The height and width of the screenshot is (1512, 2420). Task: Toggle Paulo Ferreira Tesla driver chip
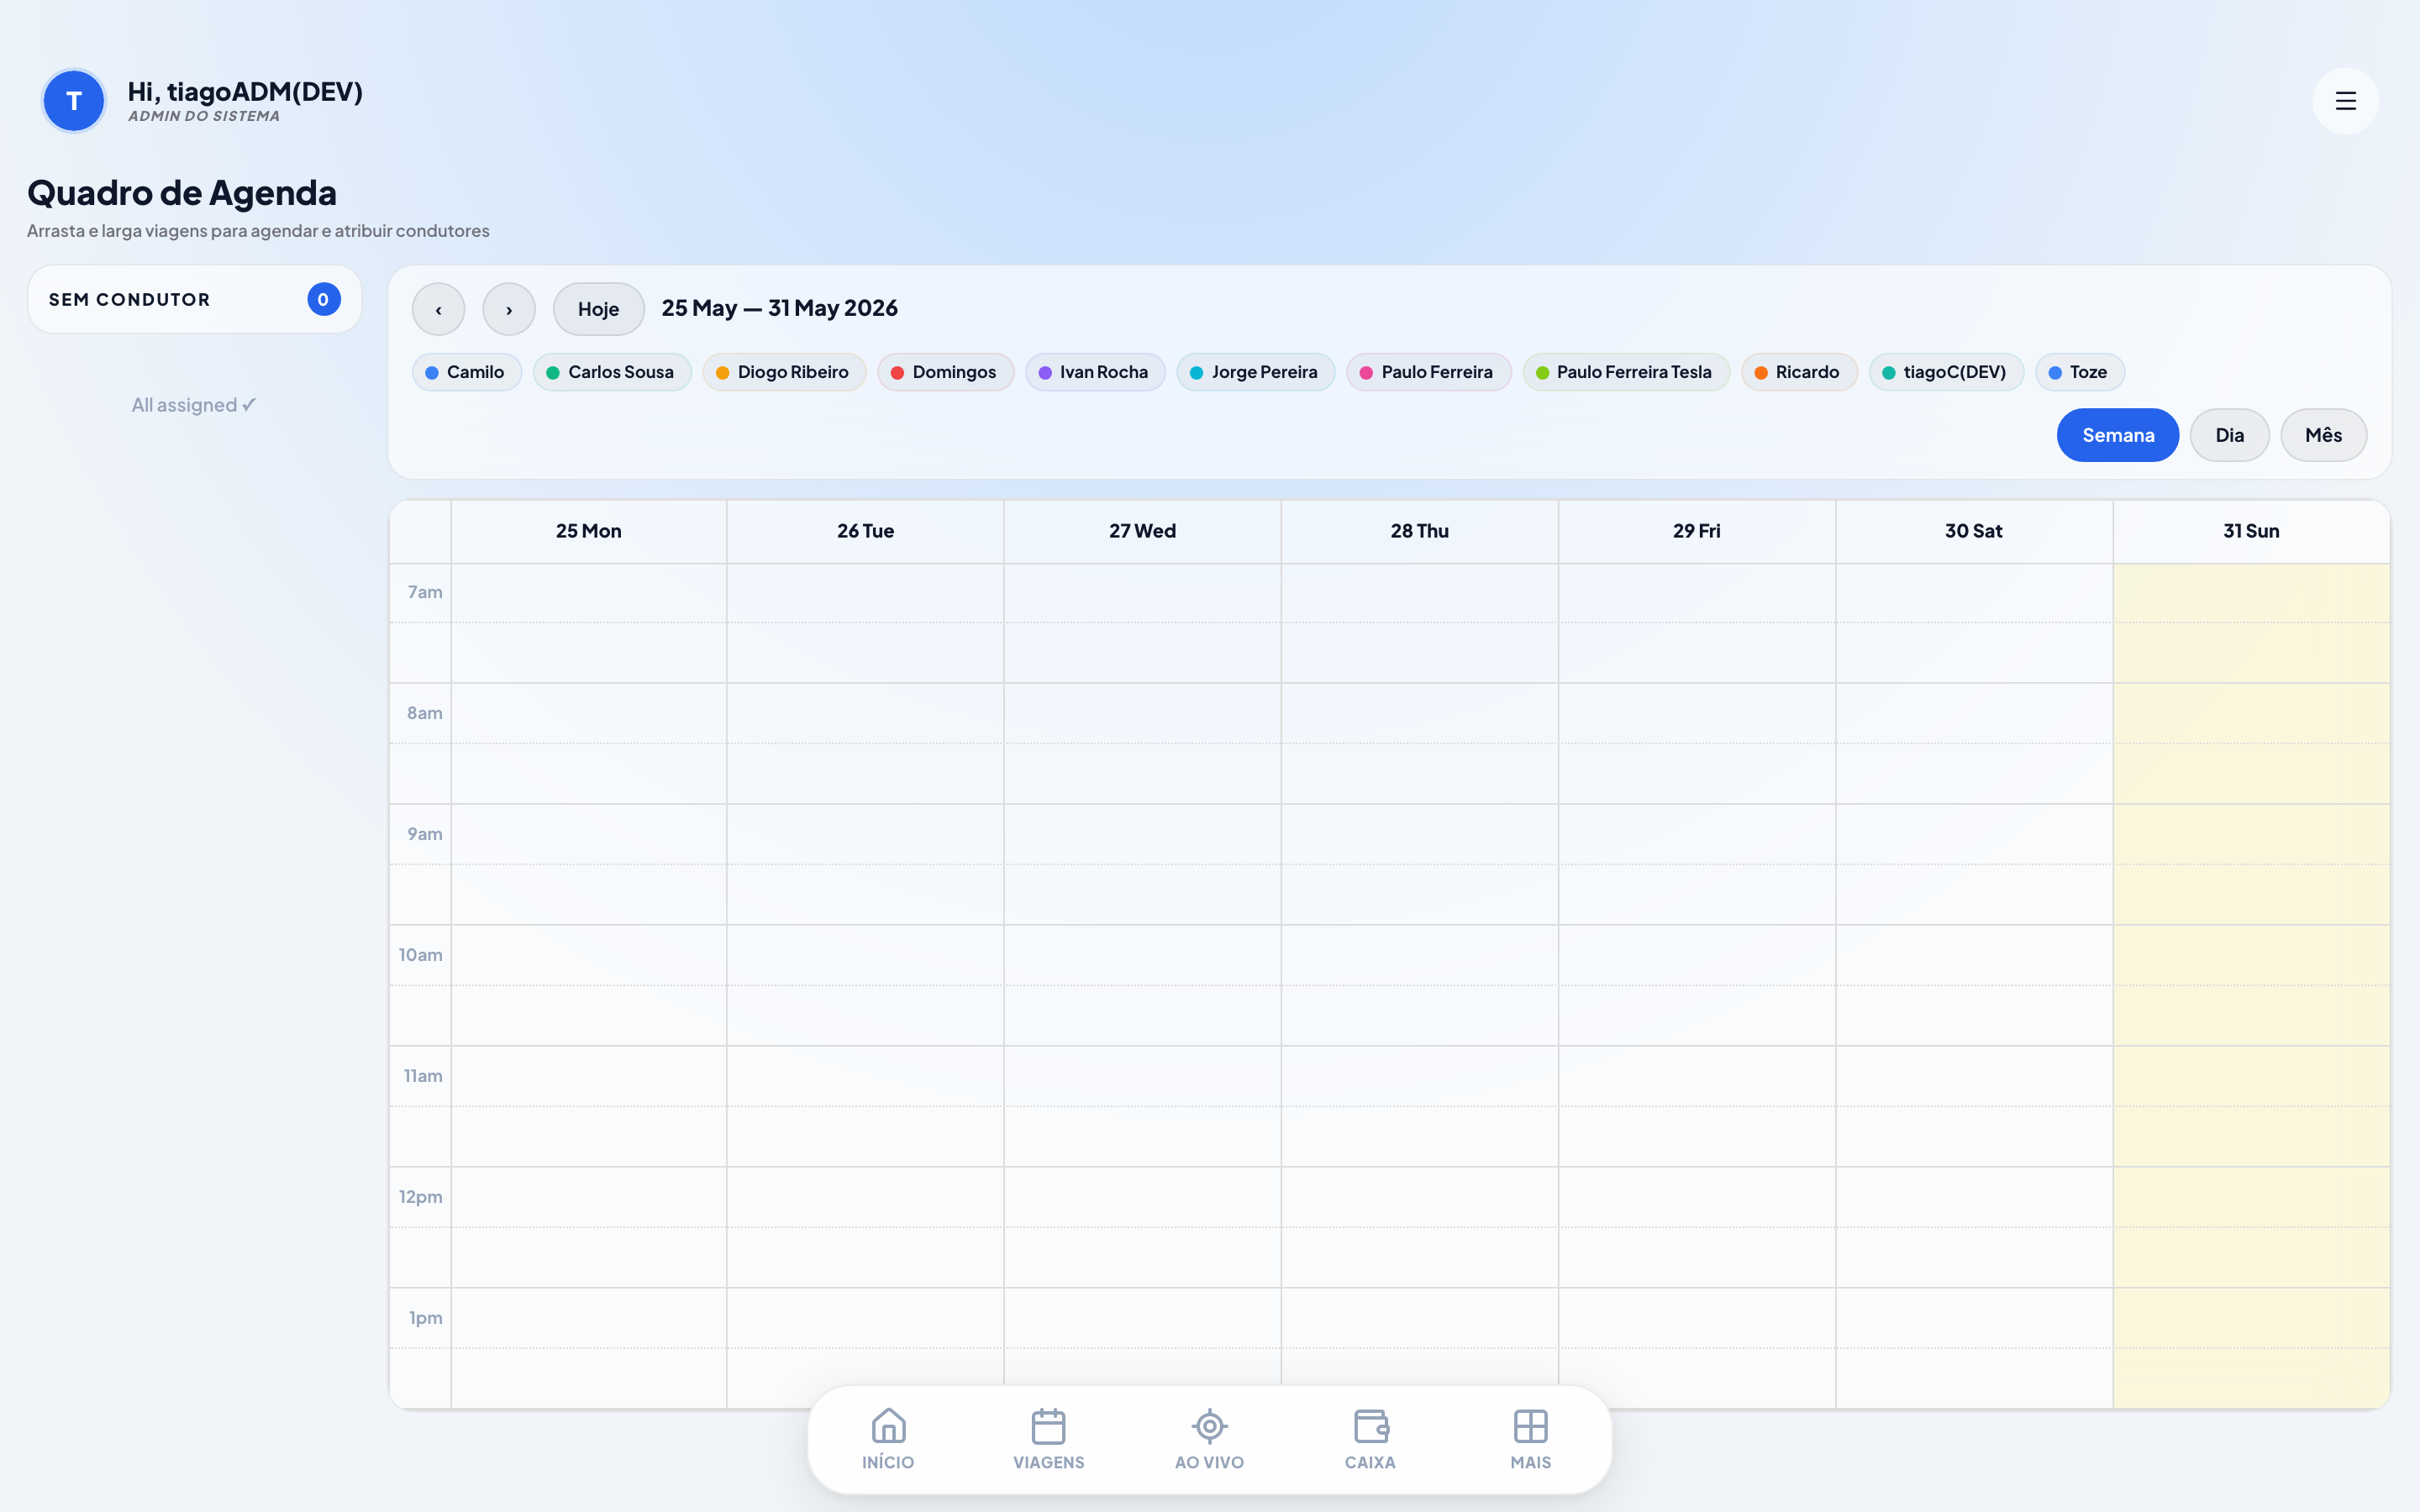[x=1626, y=372]
